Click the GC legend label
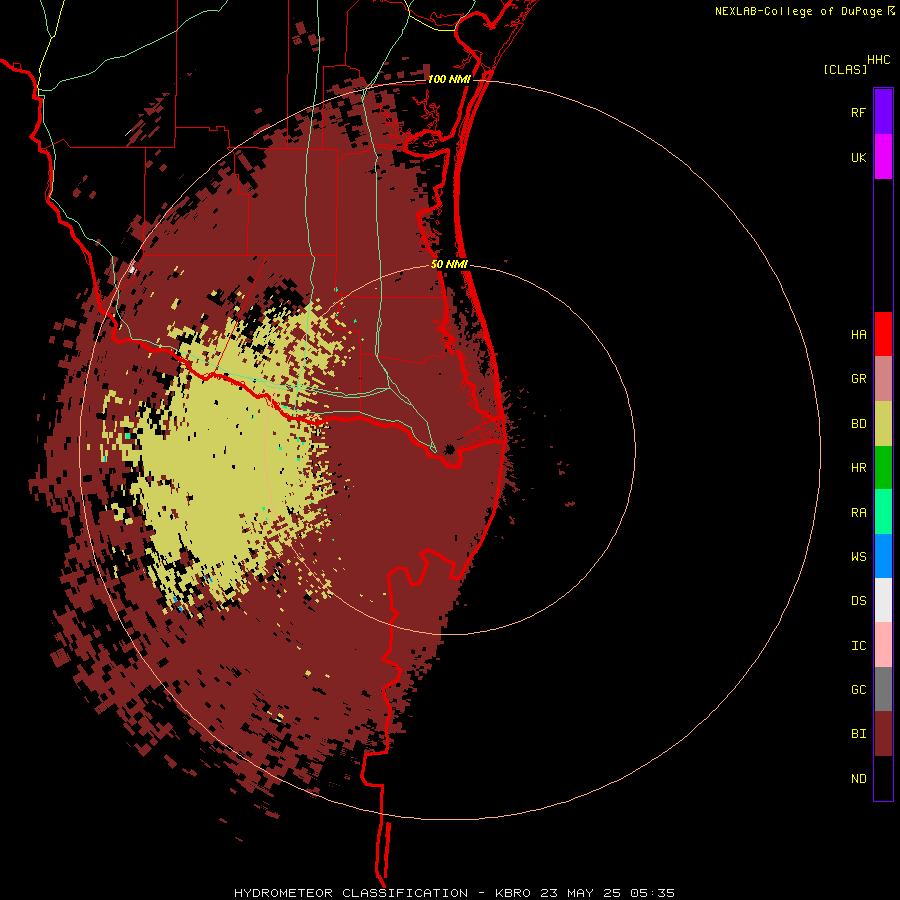The width and height of the screenshot is (900, 900). (858, 690)
